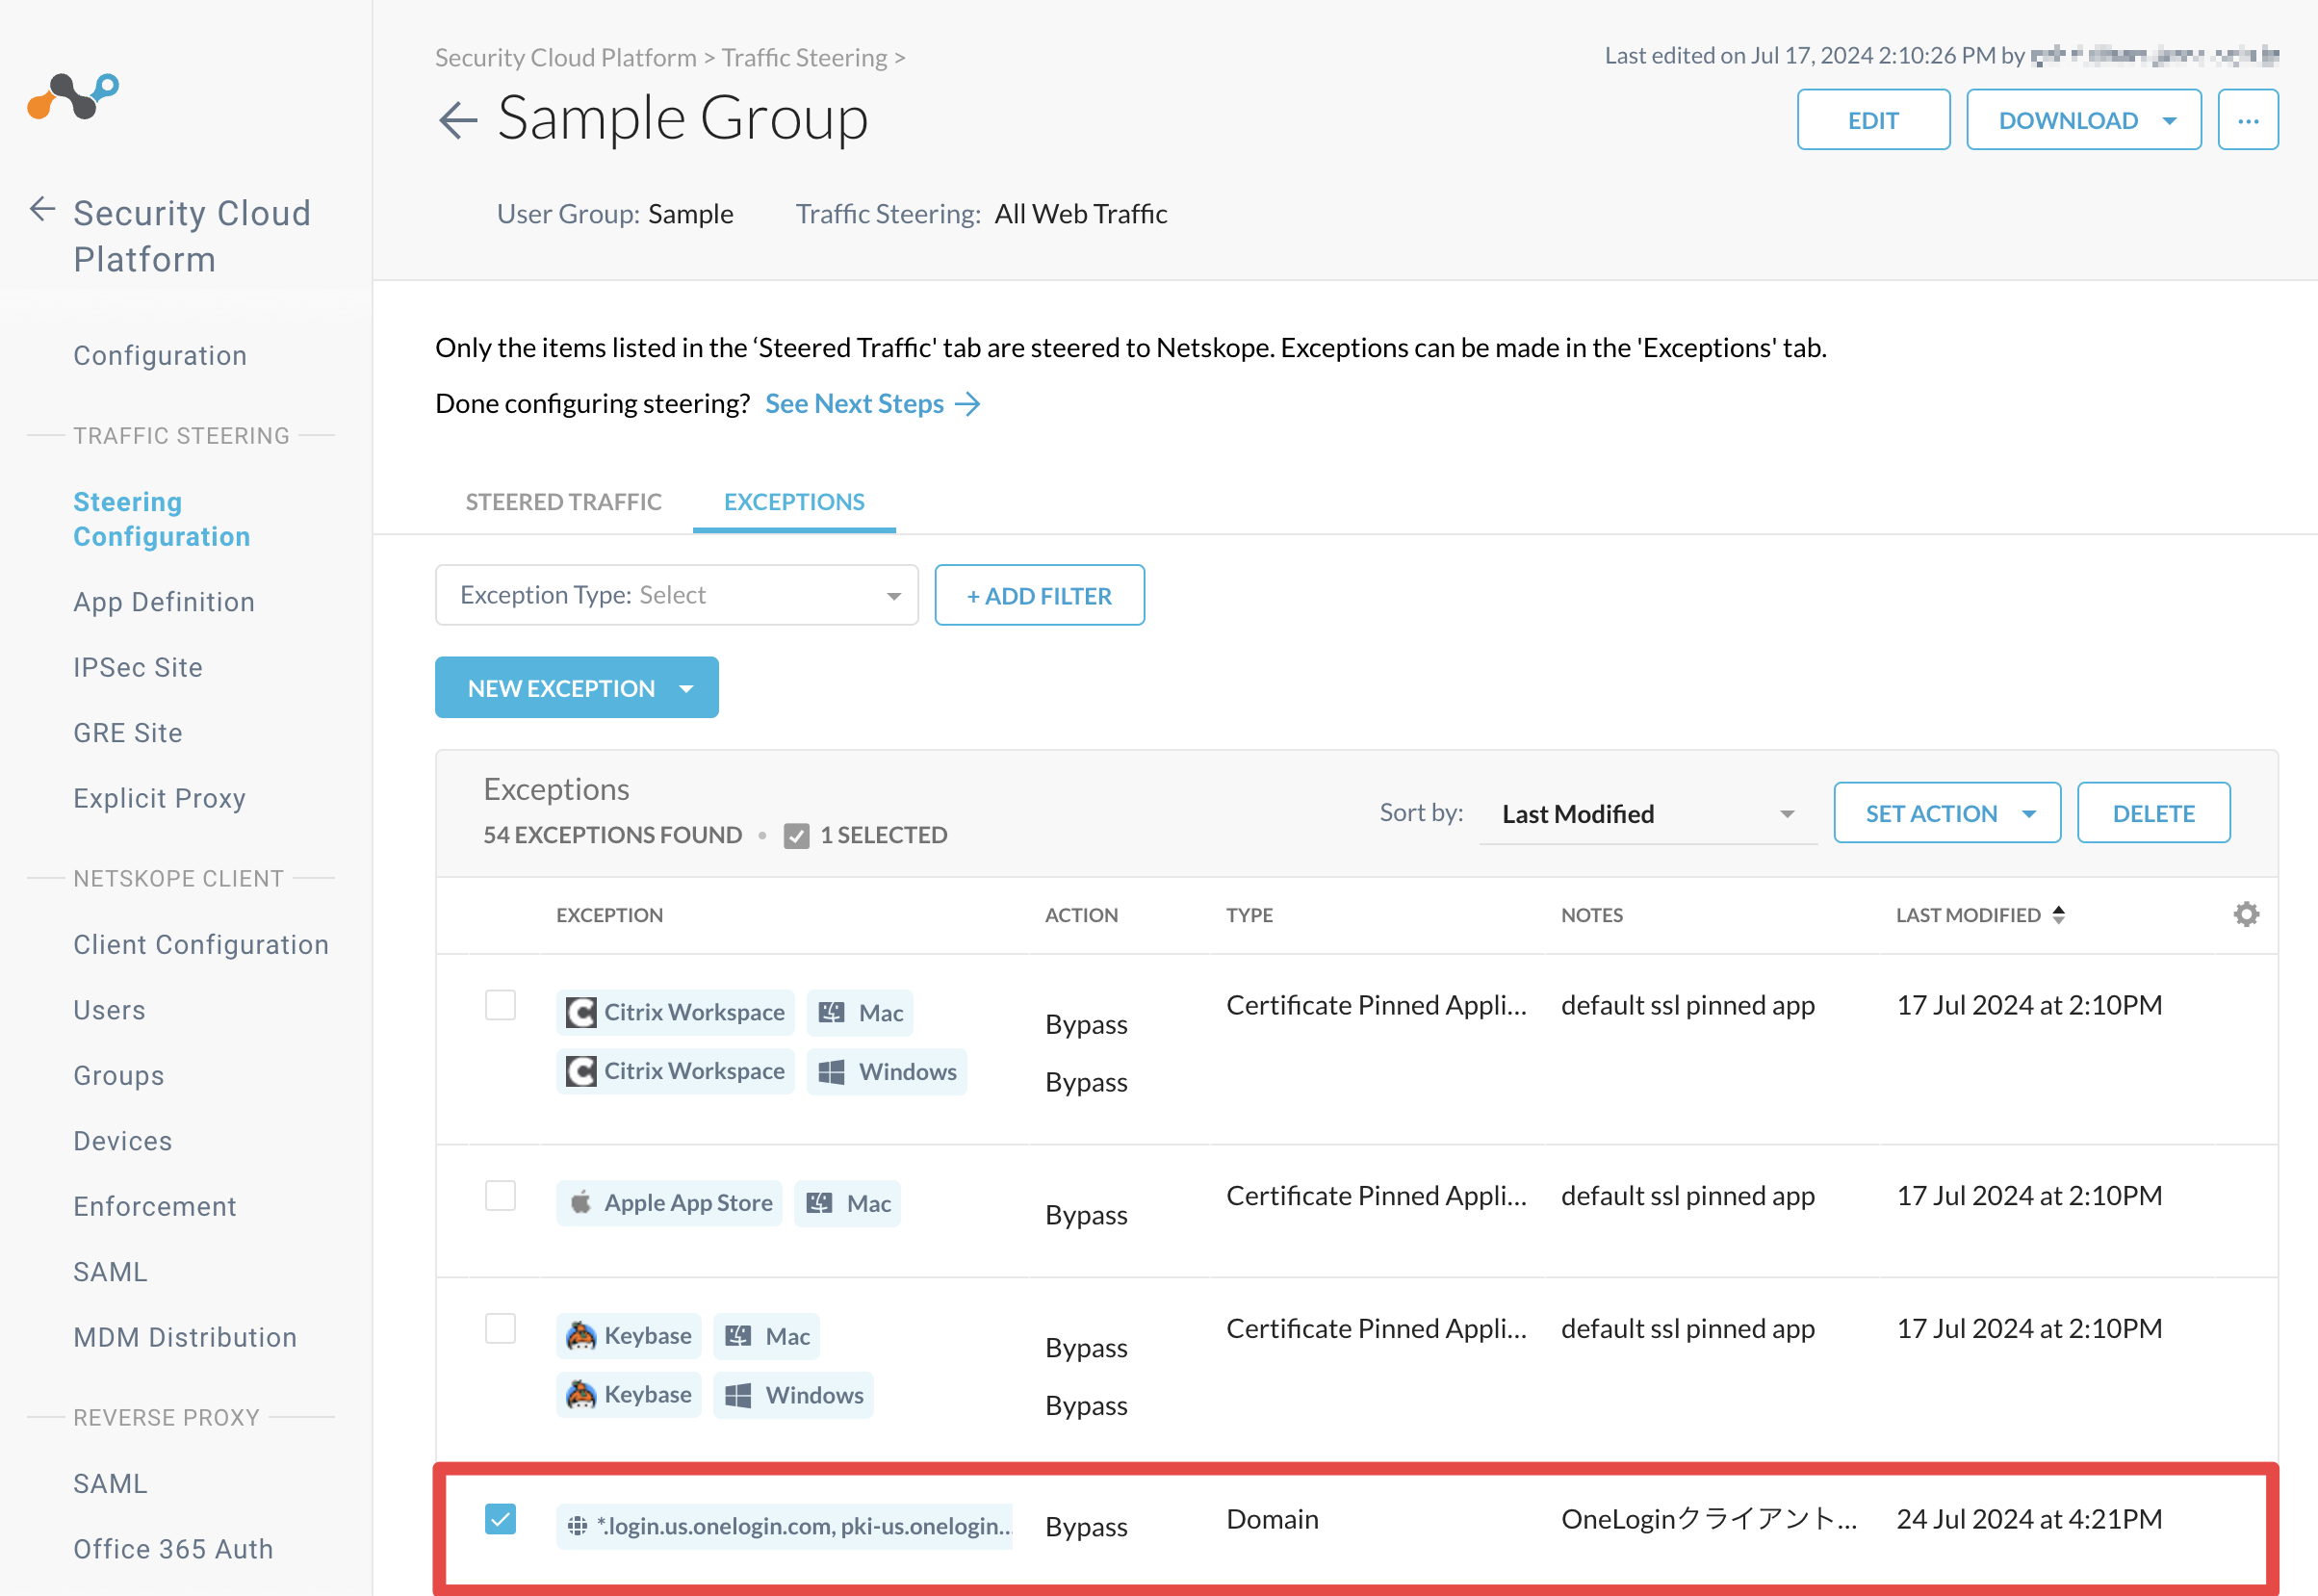Open table column settings gear icon
The height and width of the screenshot is (1596, 2318).
coord(2246,914)
